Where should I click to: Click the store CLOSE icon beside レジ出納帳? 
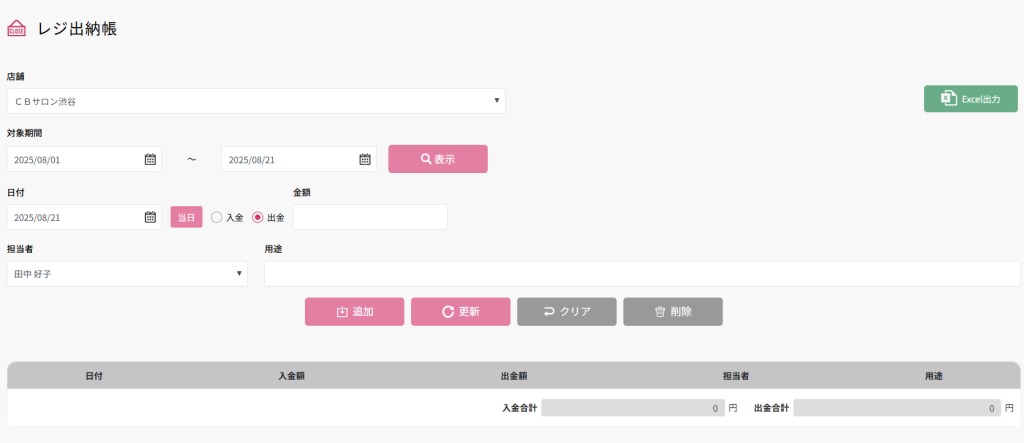17,29
